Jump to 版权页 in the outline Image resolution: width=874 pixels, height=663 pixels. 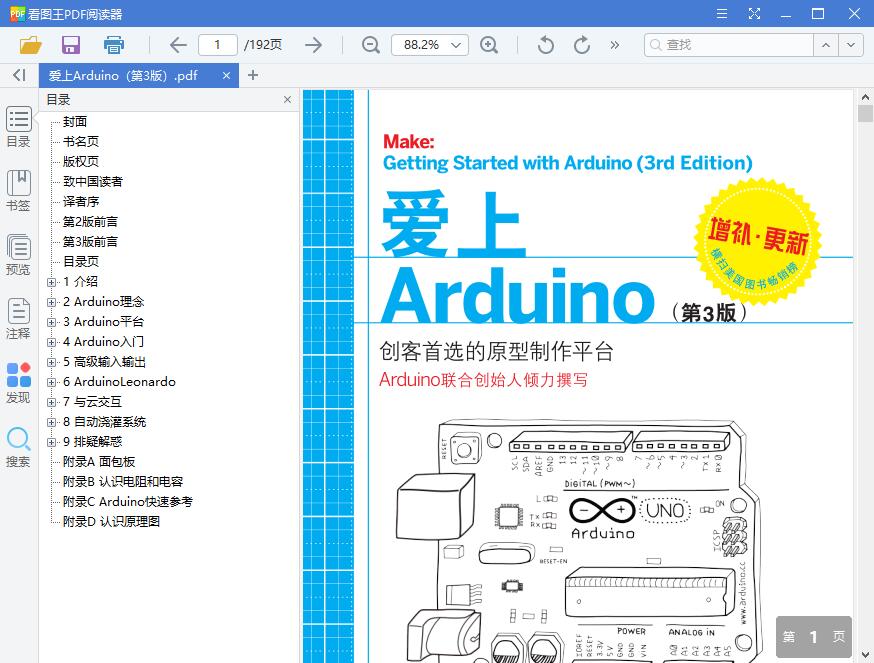tap(81, 161)
